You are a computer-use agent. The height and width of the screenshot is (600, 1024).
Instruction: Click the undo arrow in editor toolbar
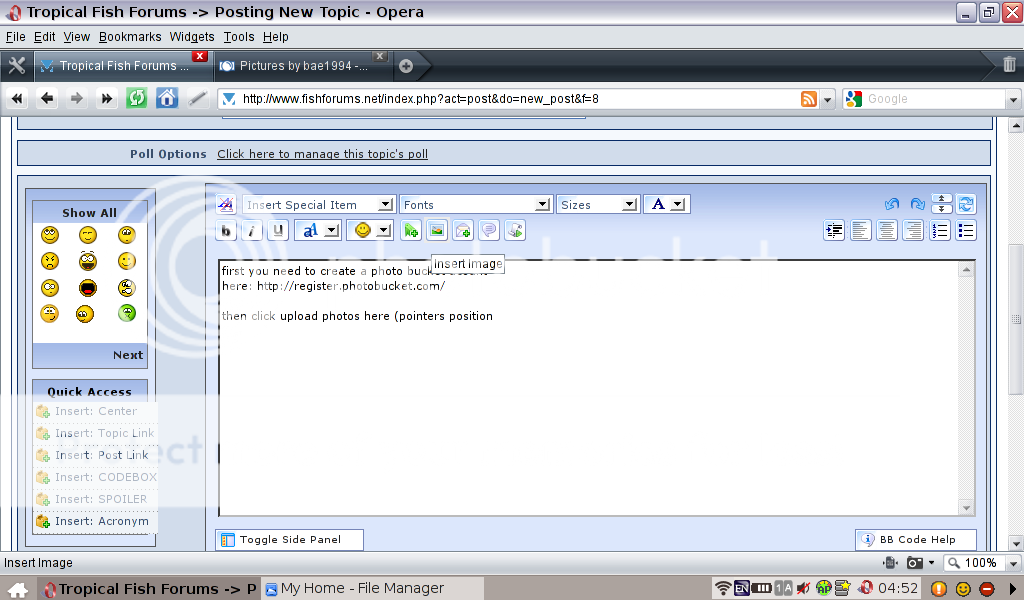891,204
